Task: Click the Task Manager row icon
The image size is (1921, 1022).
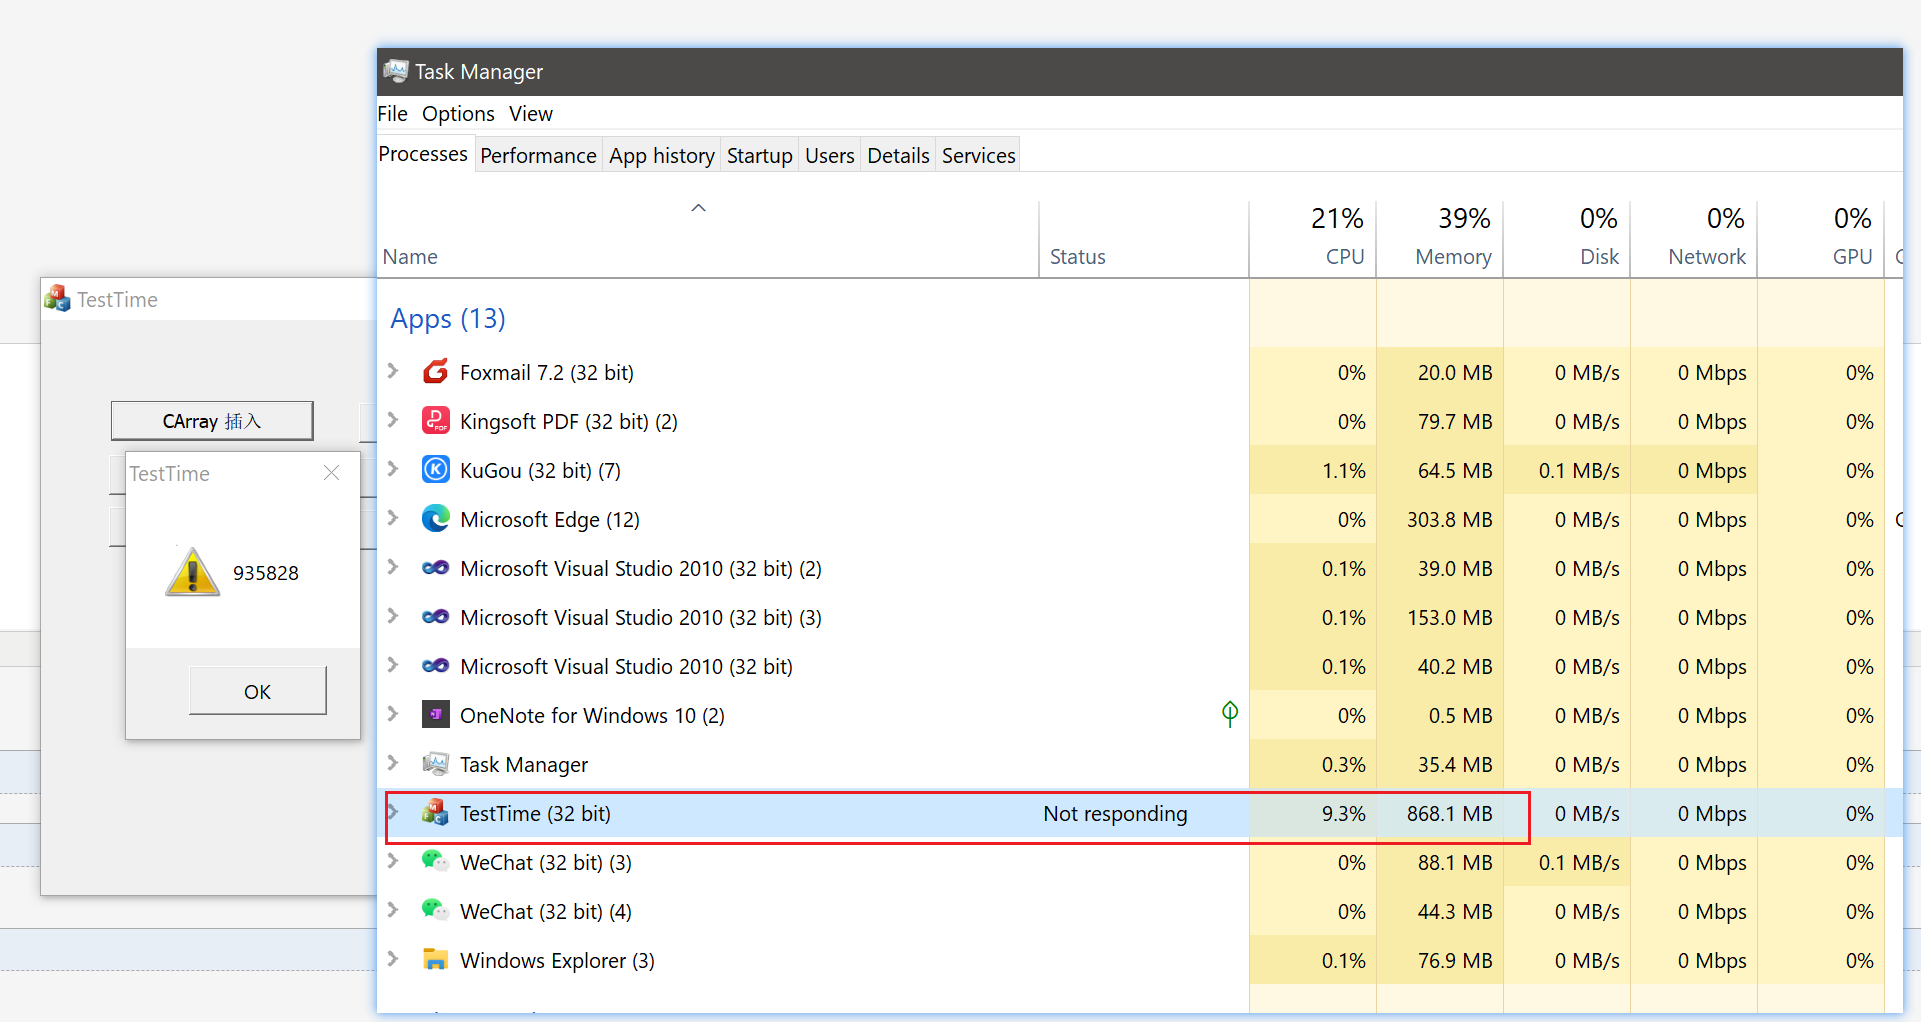Action: (x=435, y=764)
